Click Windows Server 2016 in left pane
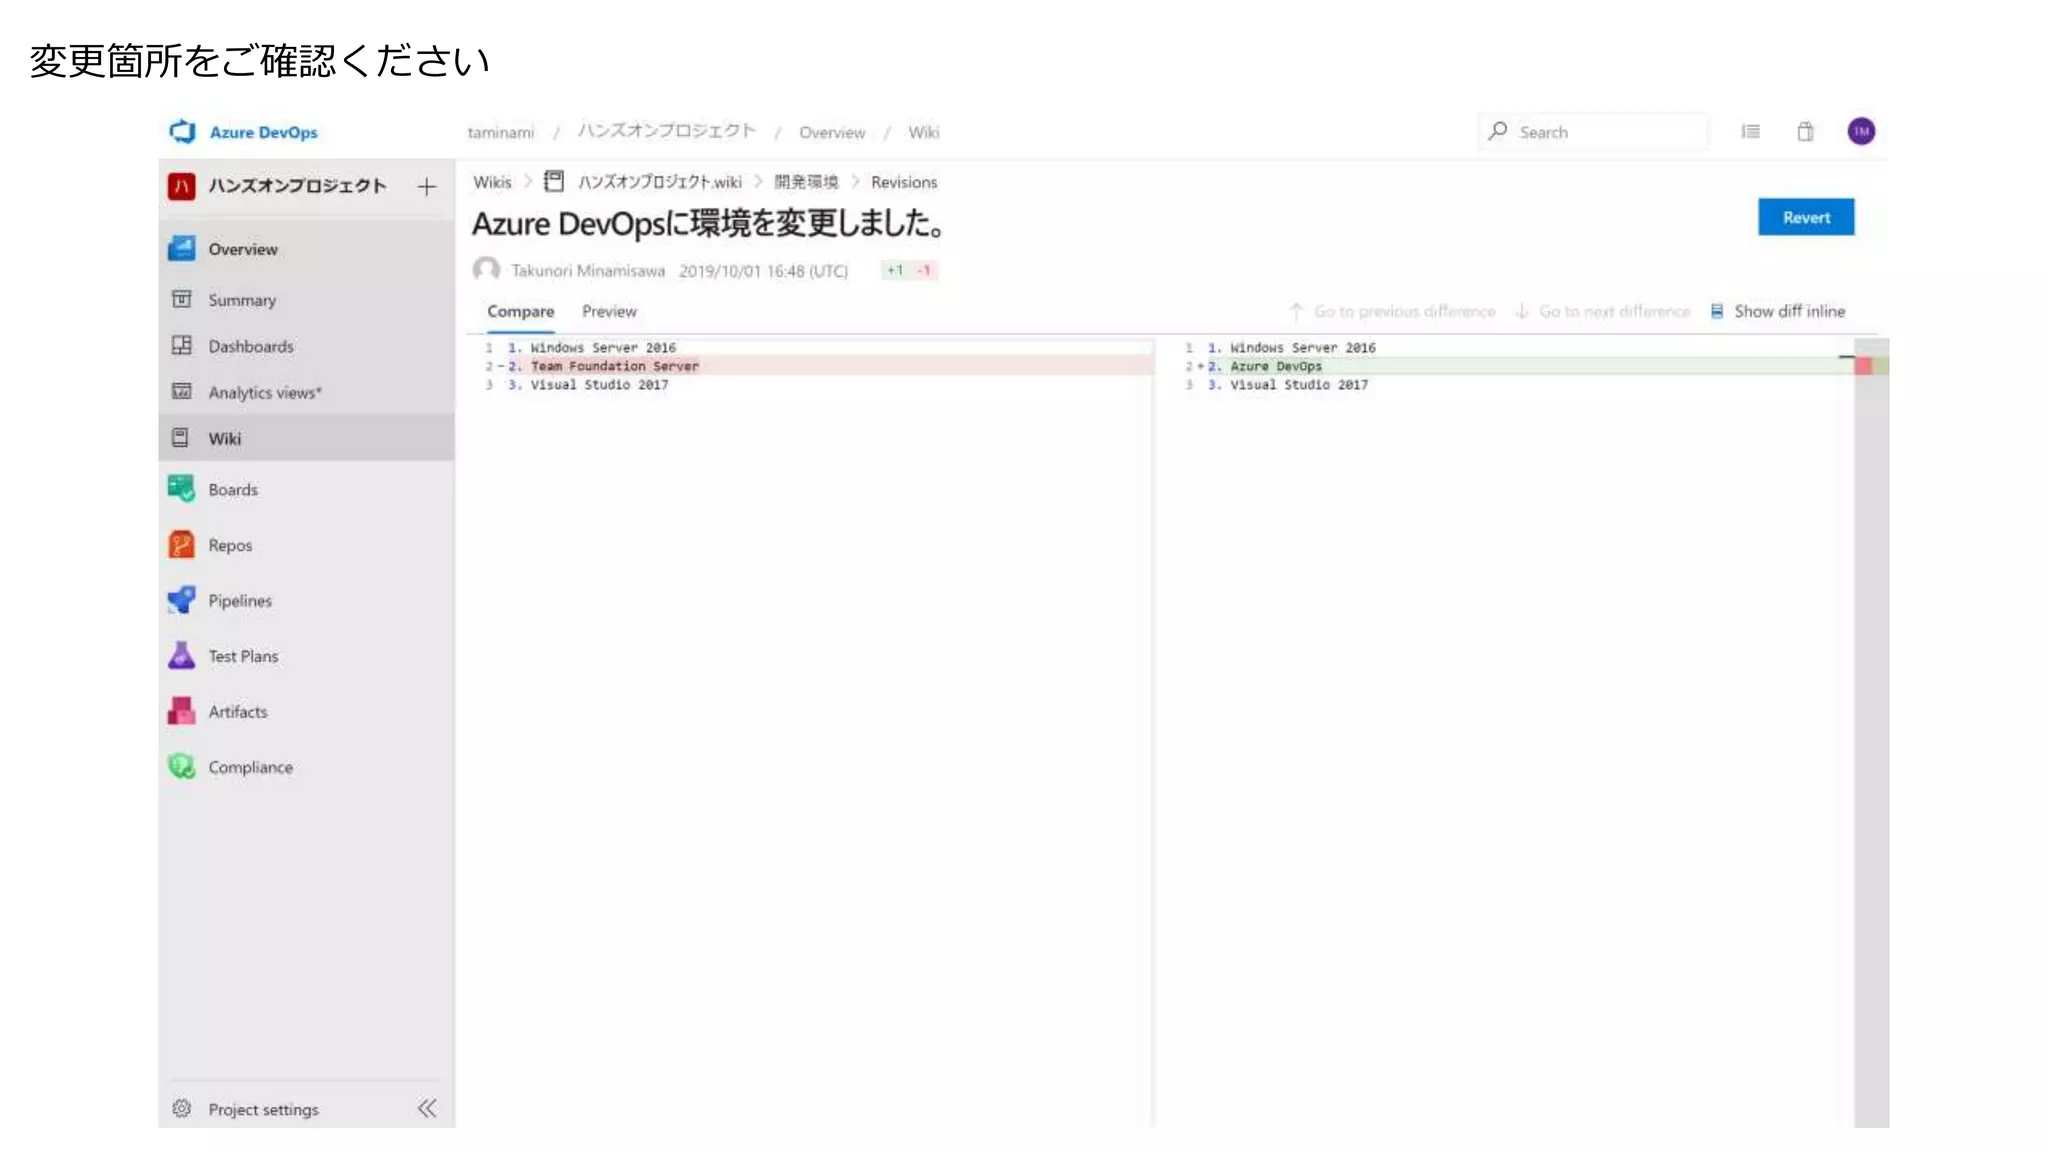The height and width of the screenshot is (1152, 2048). click(603, 347)
